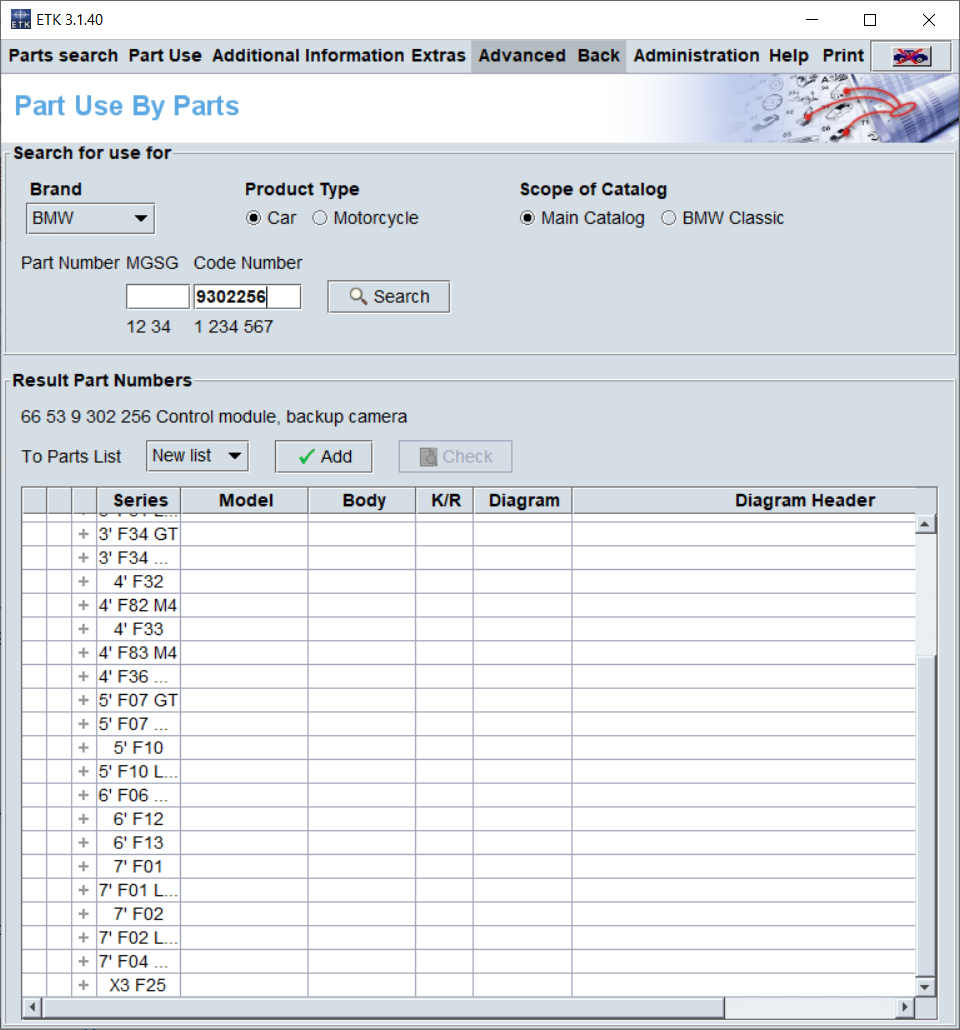Click the Search button

pos(389,297)
